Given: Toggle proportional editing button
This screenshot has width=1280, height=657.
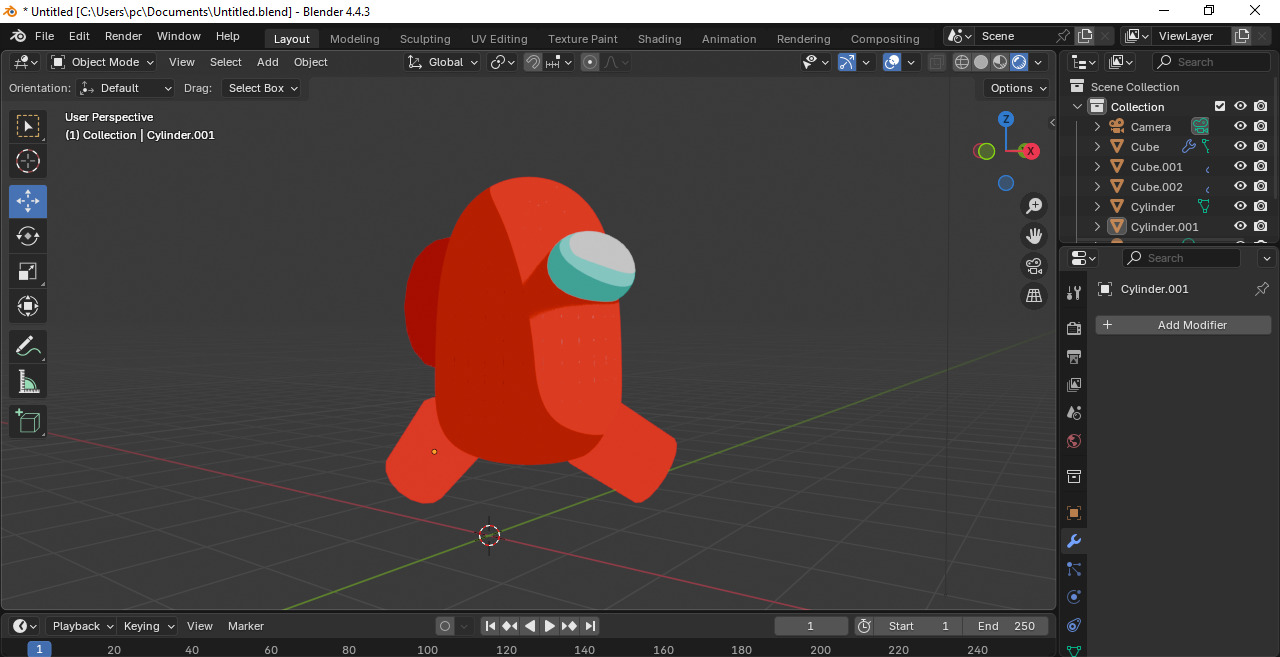Looking at the screenshot, I should [x=590, y=62].
